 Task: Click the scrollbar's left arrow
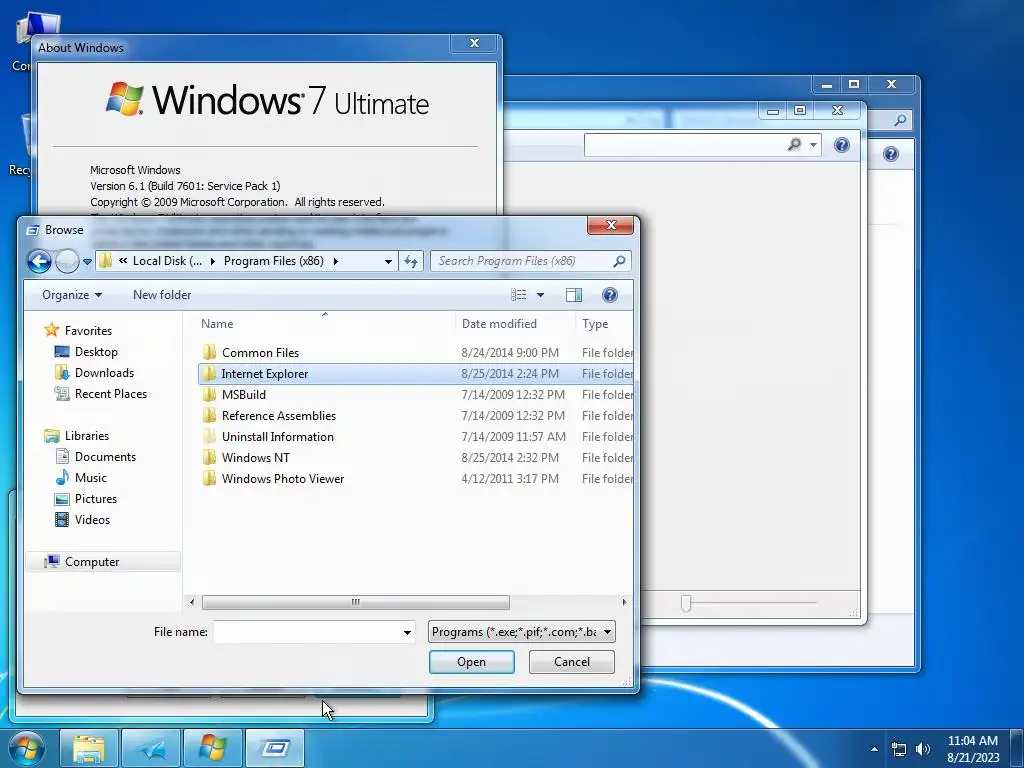(191, 602)
